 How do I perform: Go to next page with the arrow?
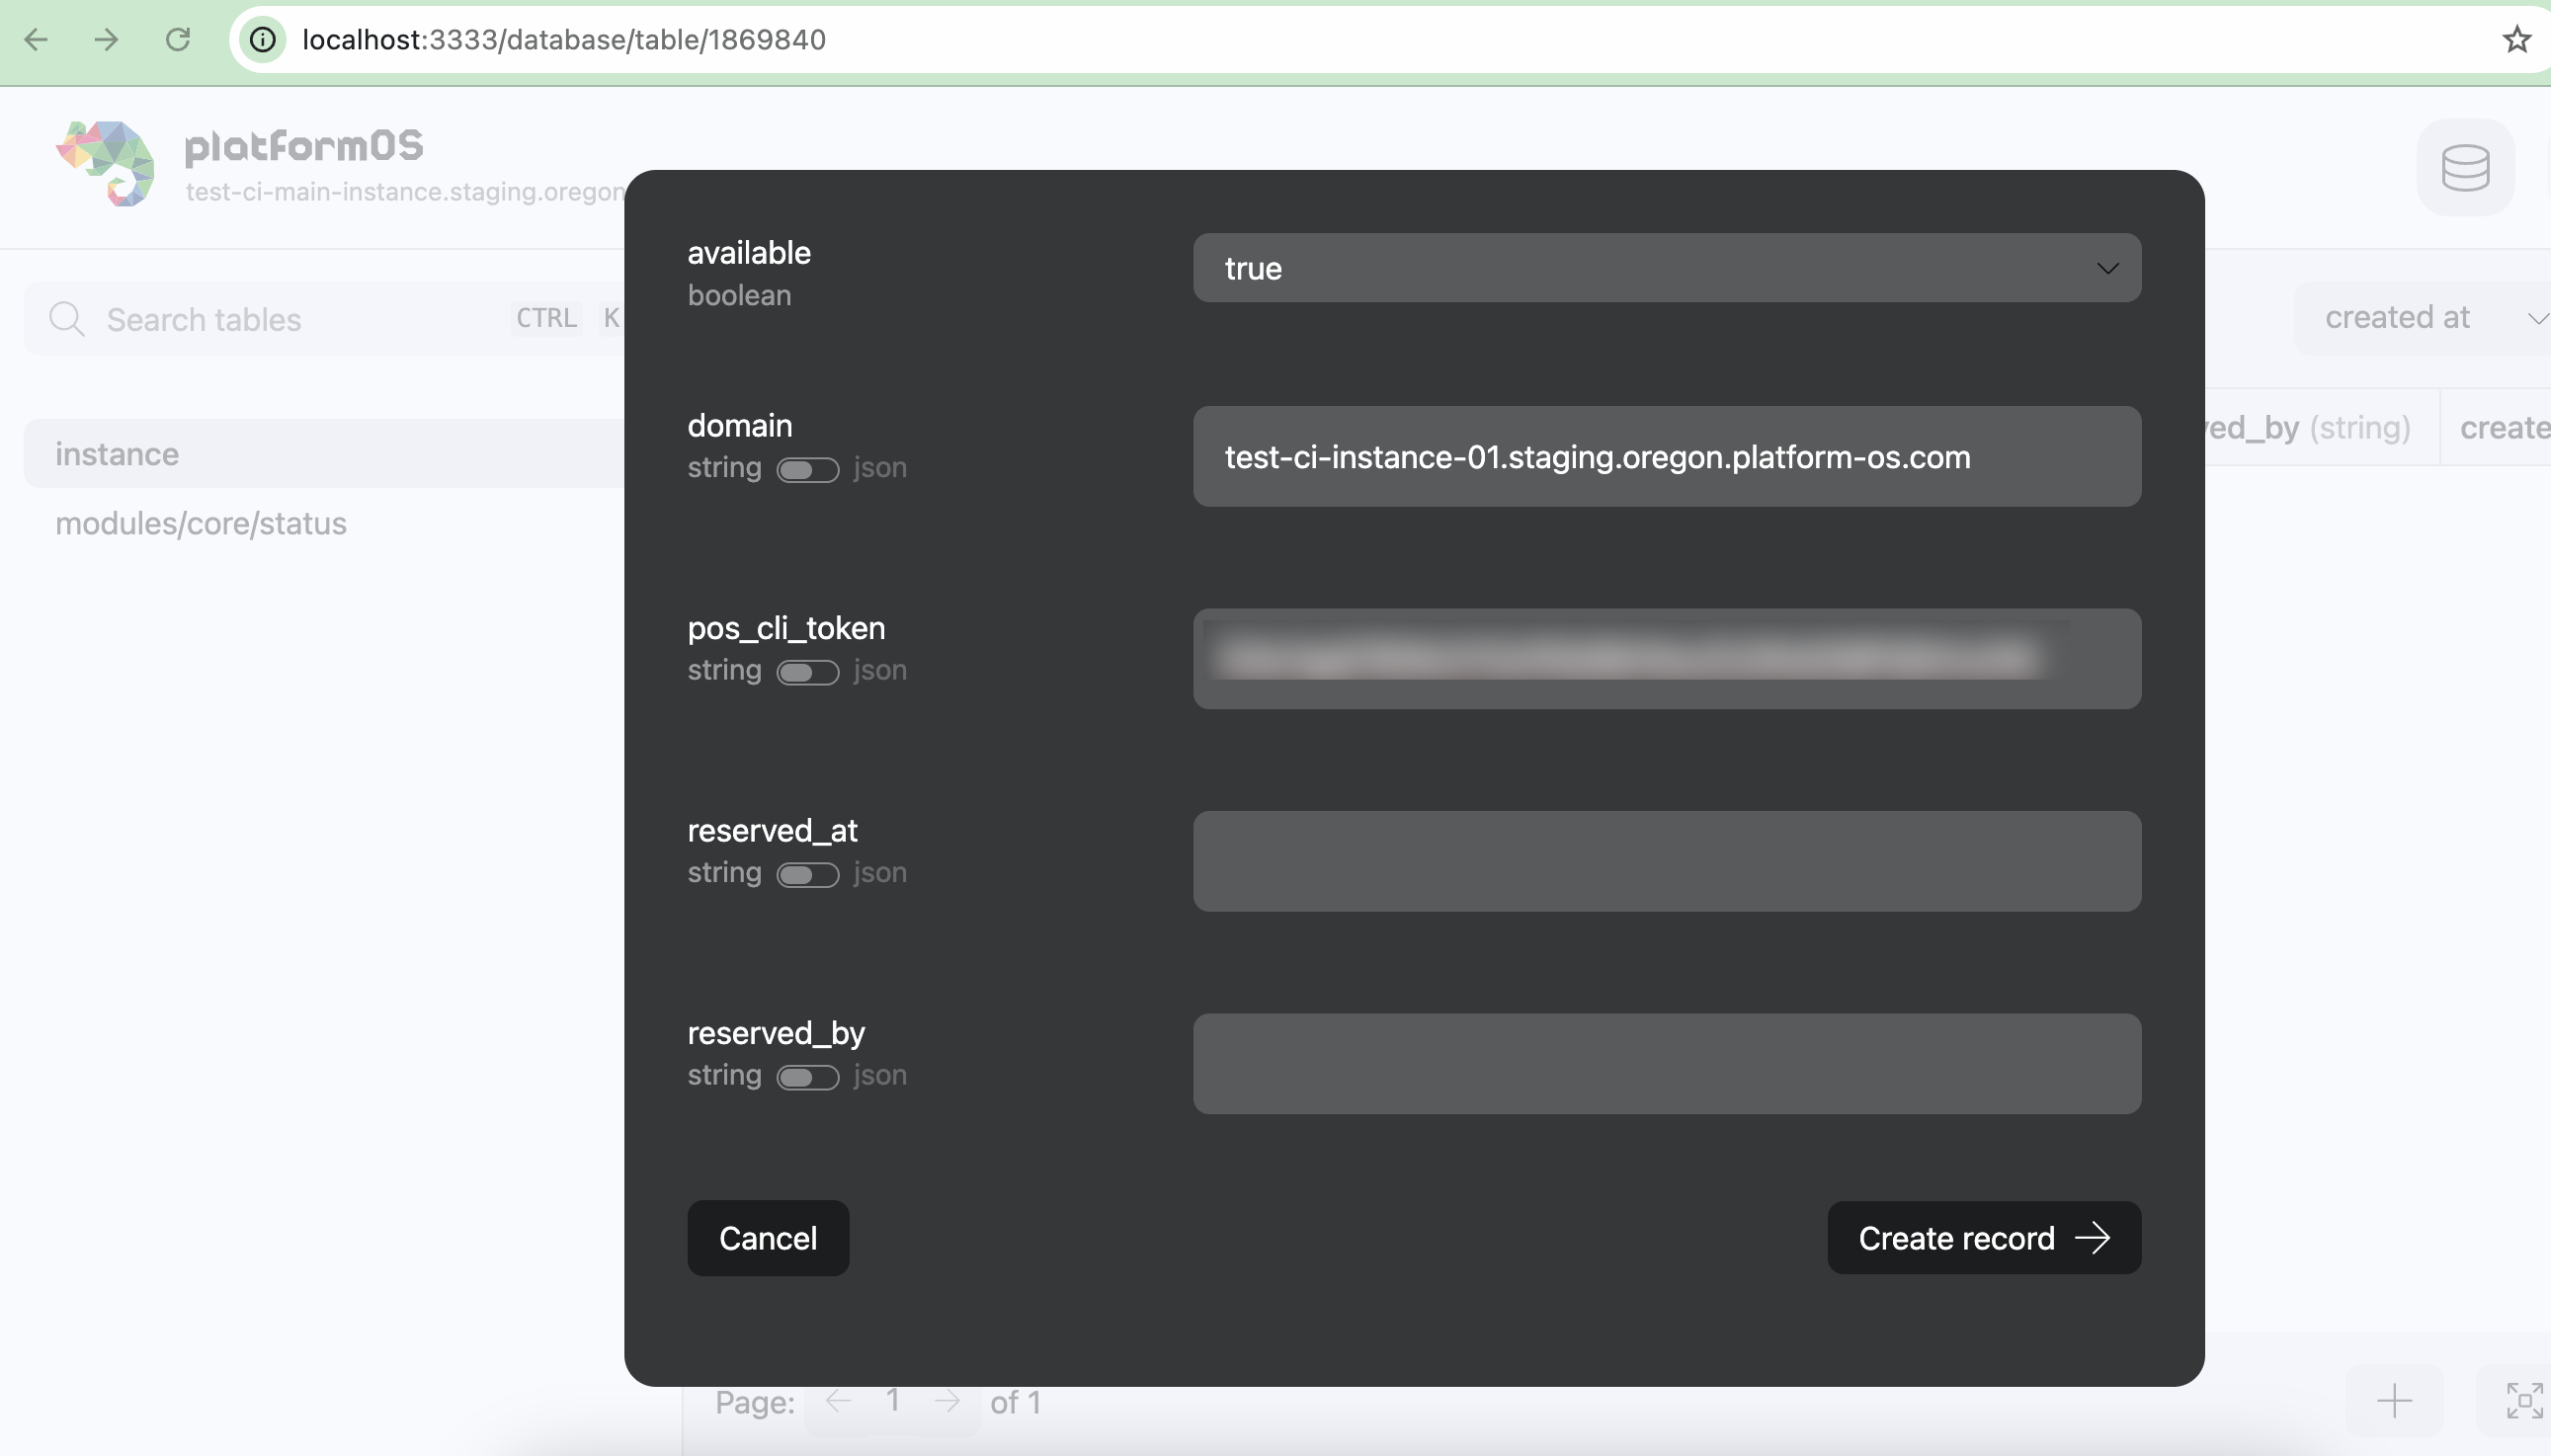(x=946, y=1401)
